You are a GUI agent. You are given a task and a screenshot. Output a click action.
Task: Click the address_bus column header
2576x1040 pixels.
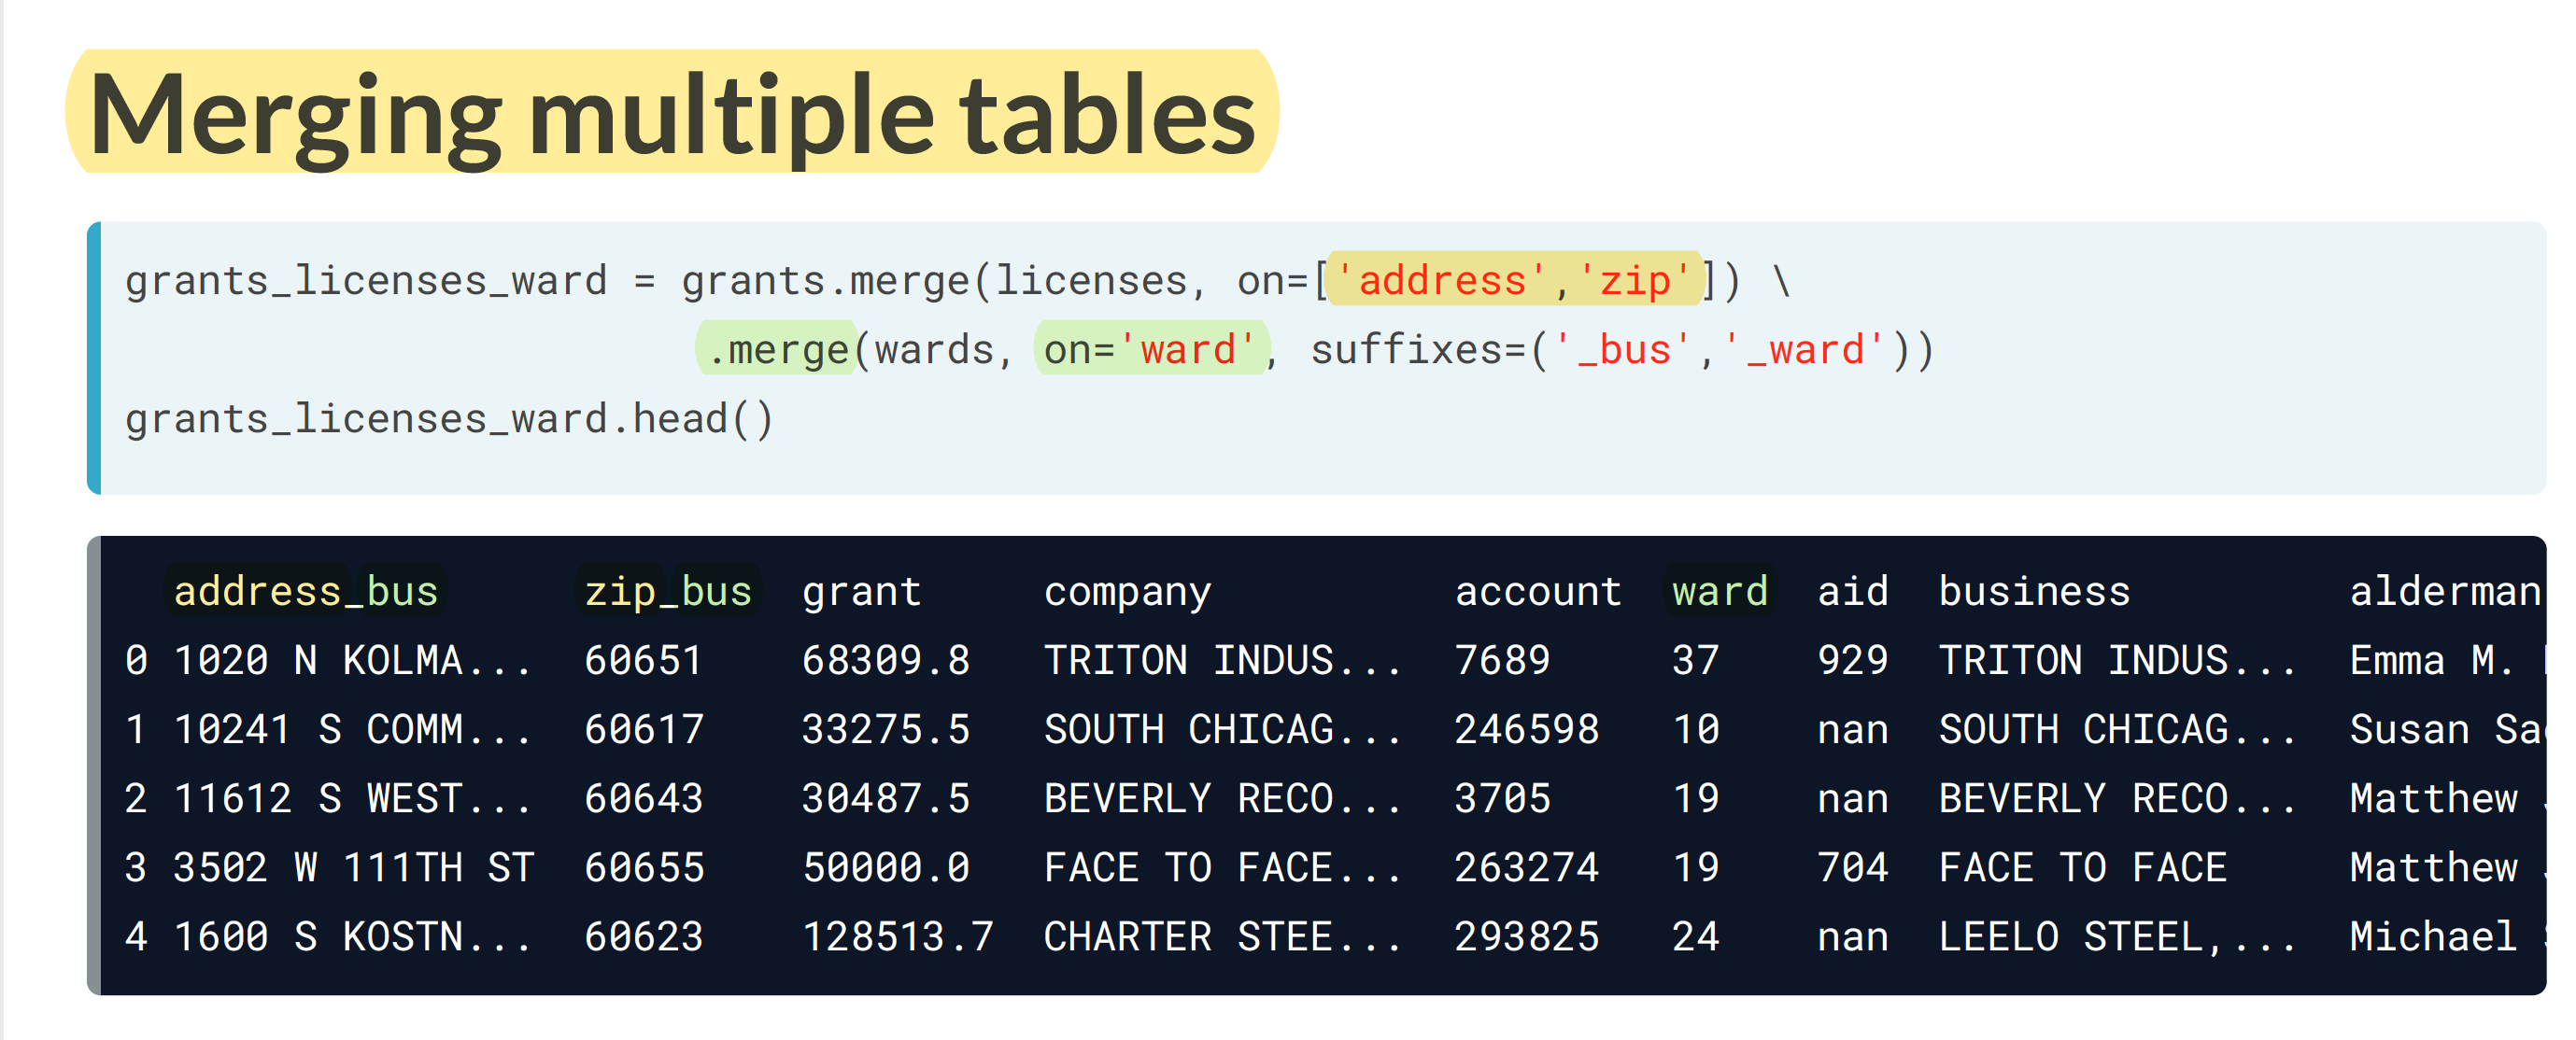point(306,591)
